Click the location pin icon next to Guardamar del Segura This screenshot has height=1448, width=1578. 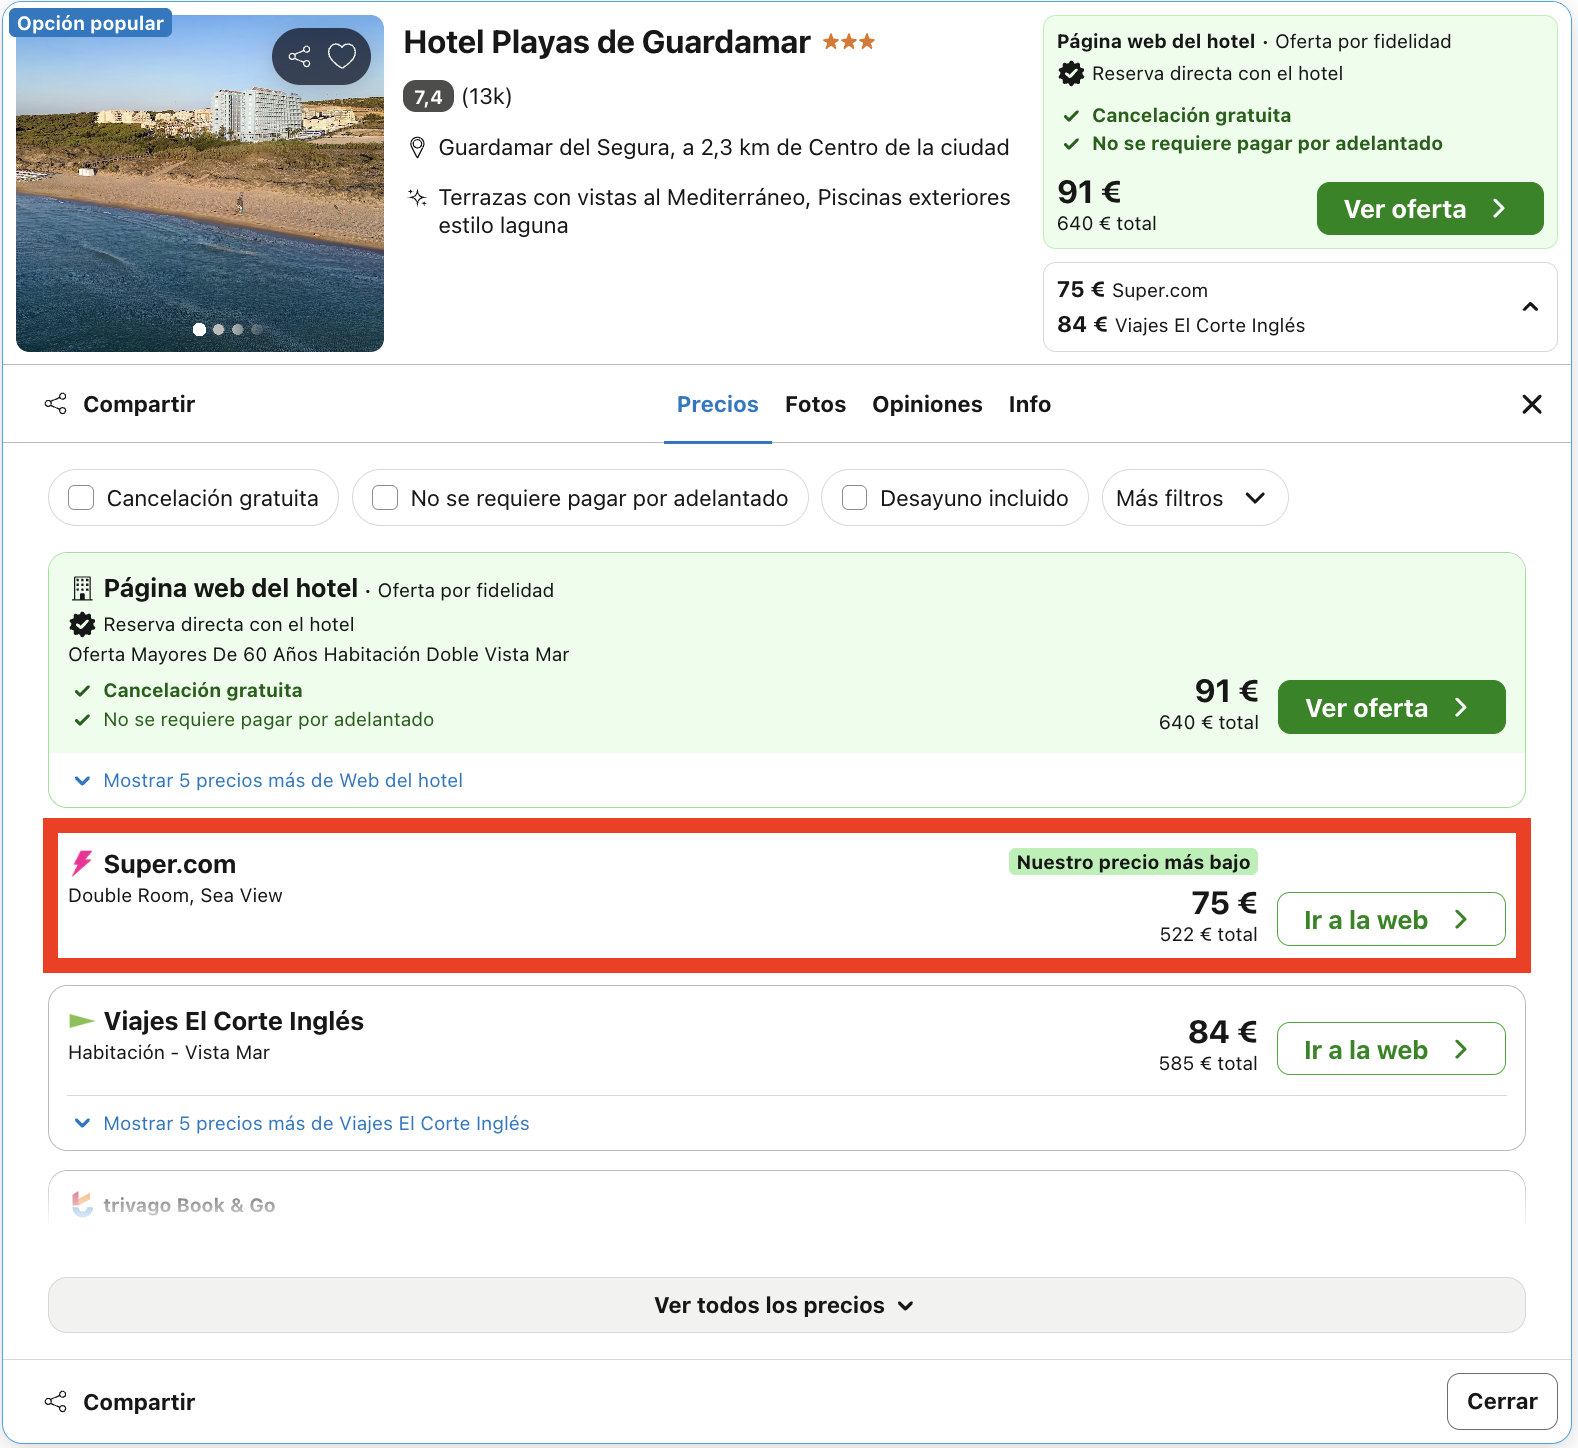[x=418, y=148]
